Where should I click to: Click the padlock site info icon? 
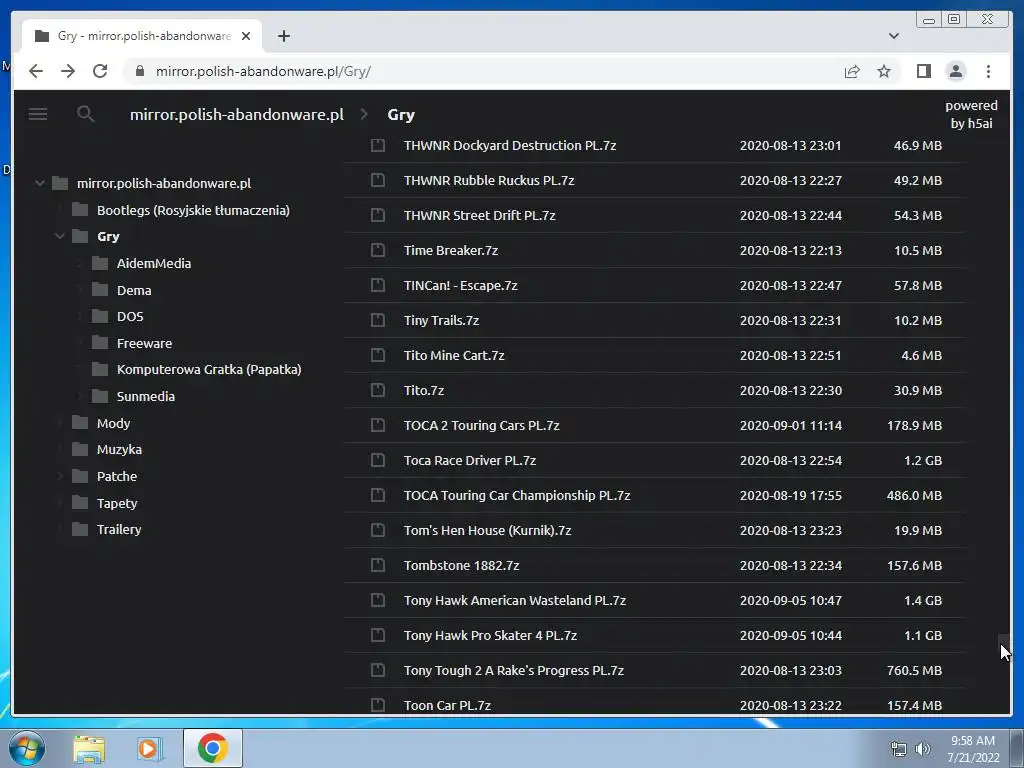coord(140,71)
